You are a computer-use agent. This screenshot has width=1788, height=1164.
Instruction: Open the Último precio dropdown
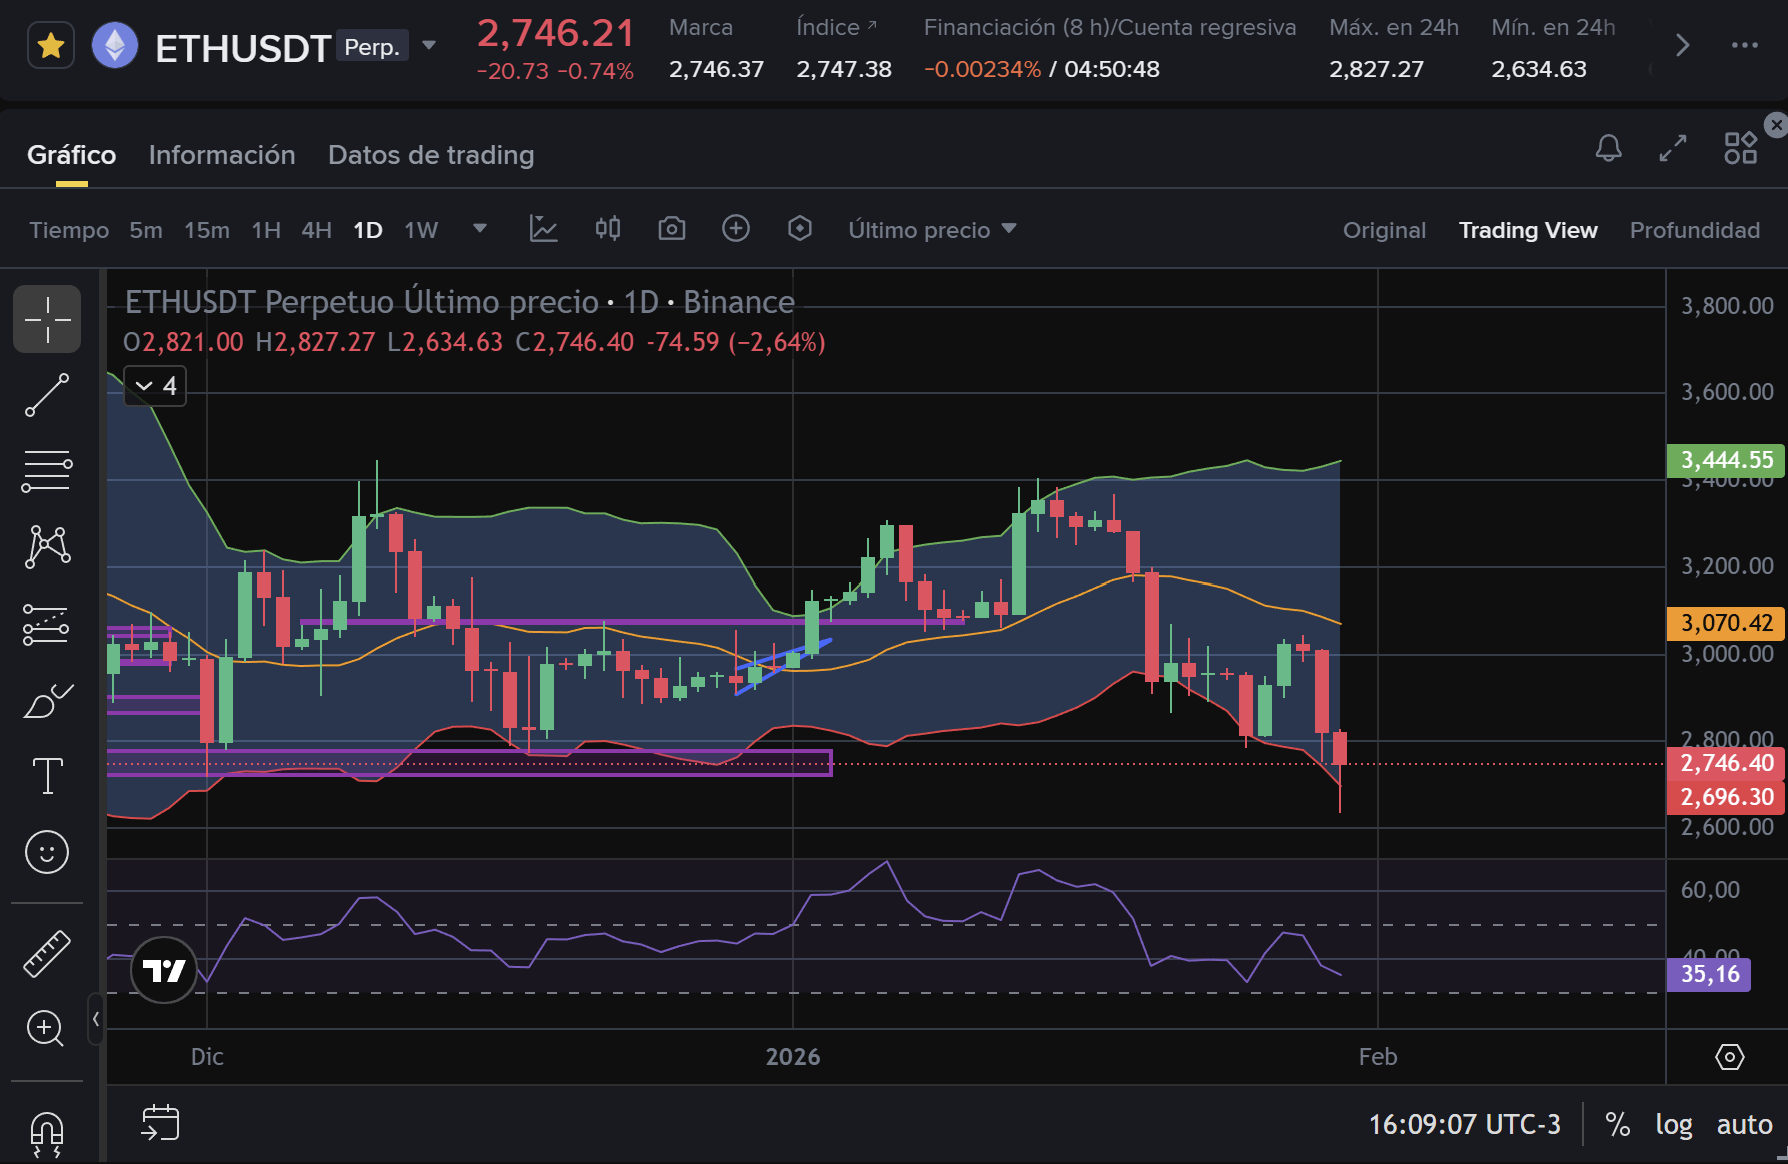[x=932, y=230]
